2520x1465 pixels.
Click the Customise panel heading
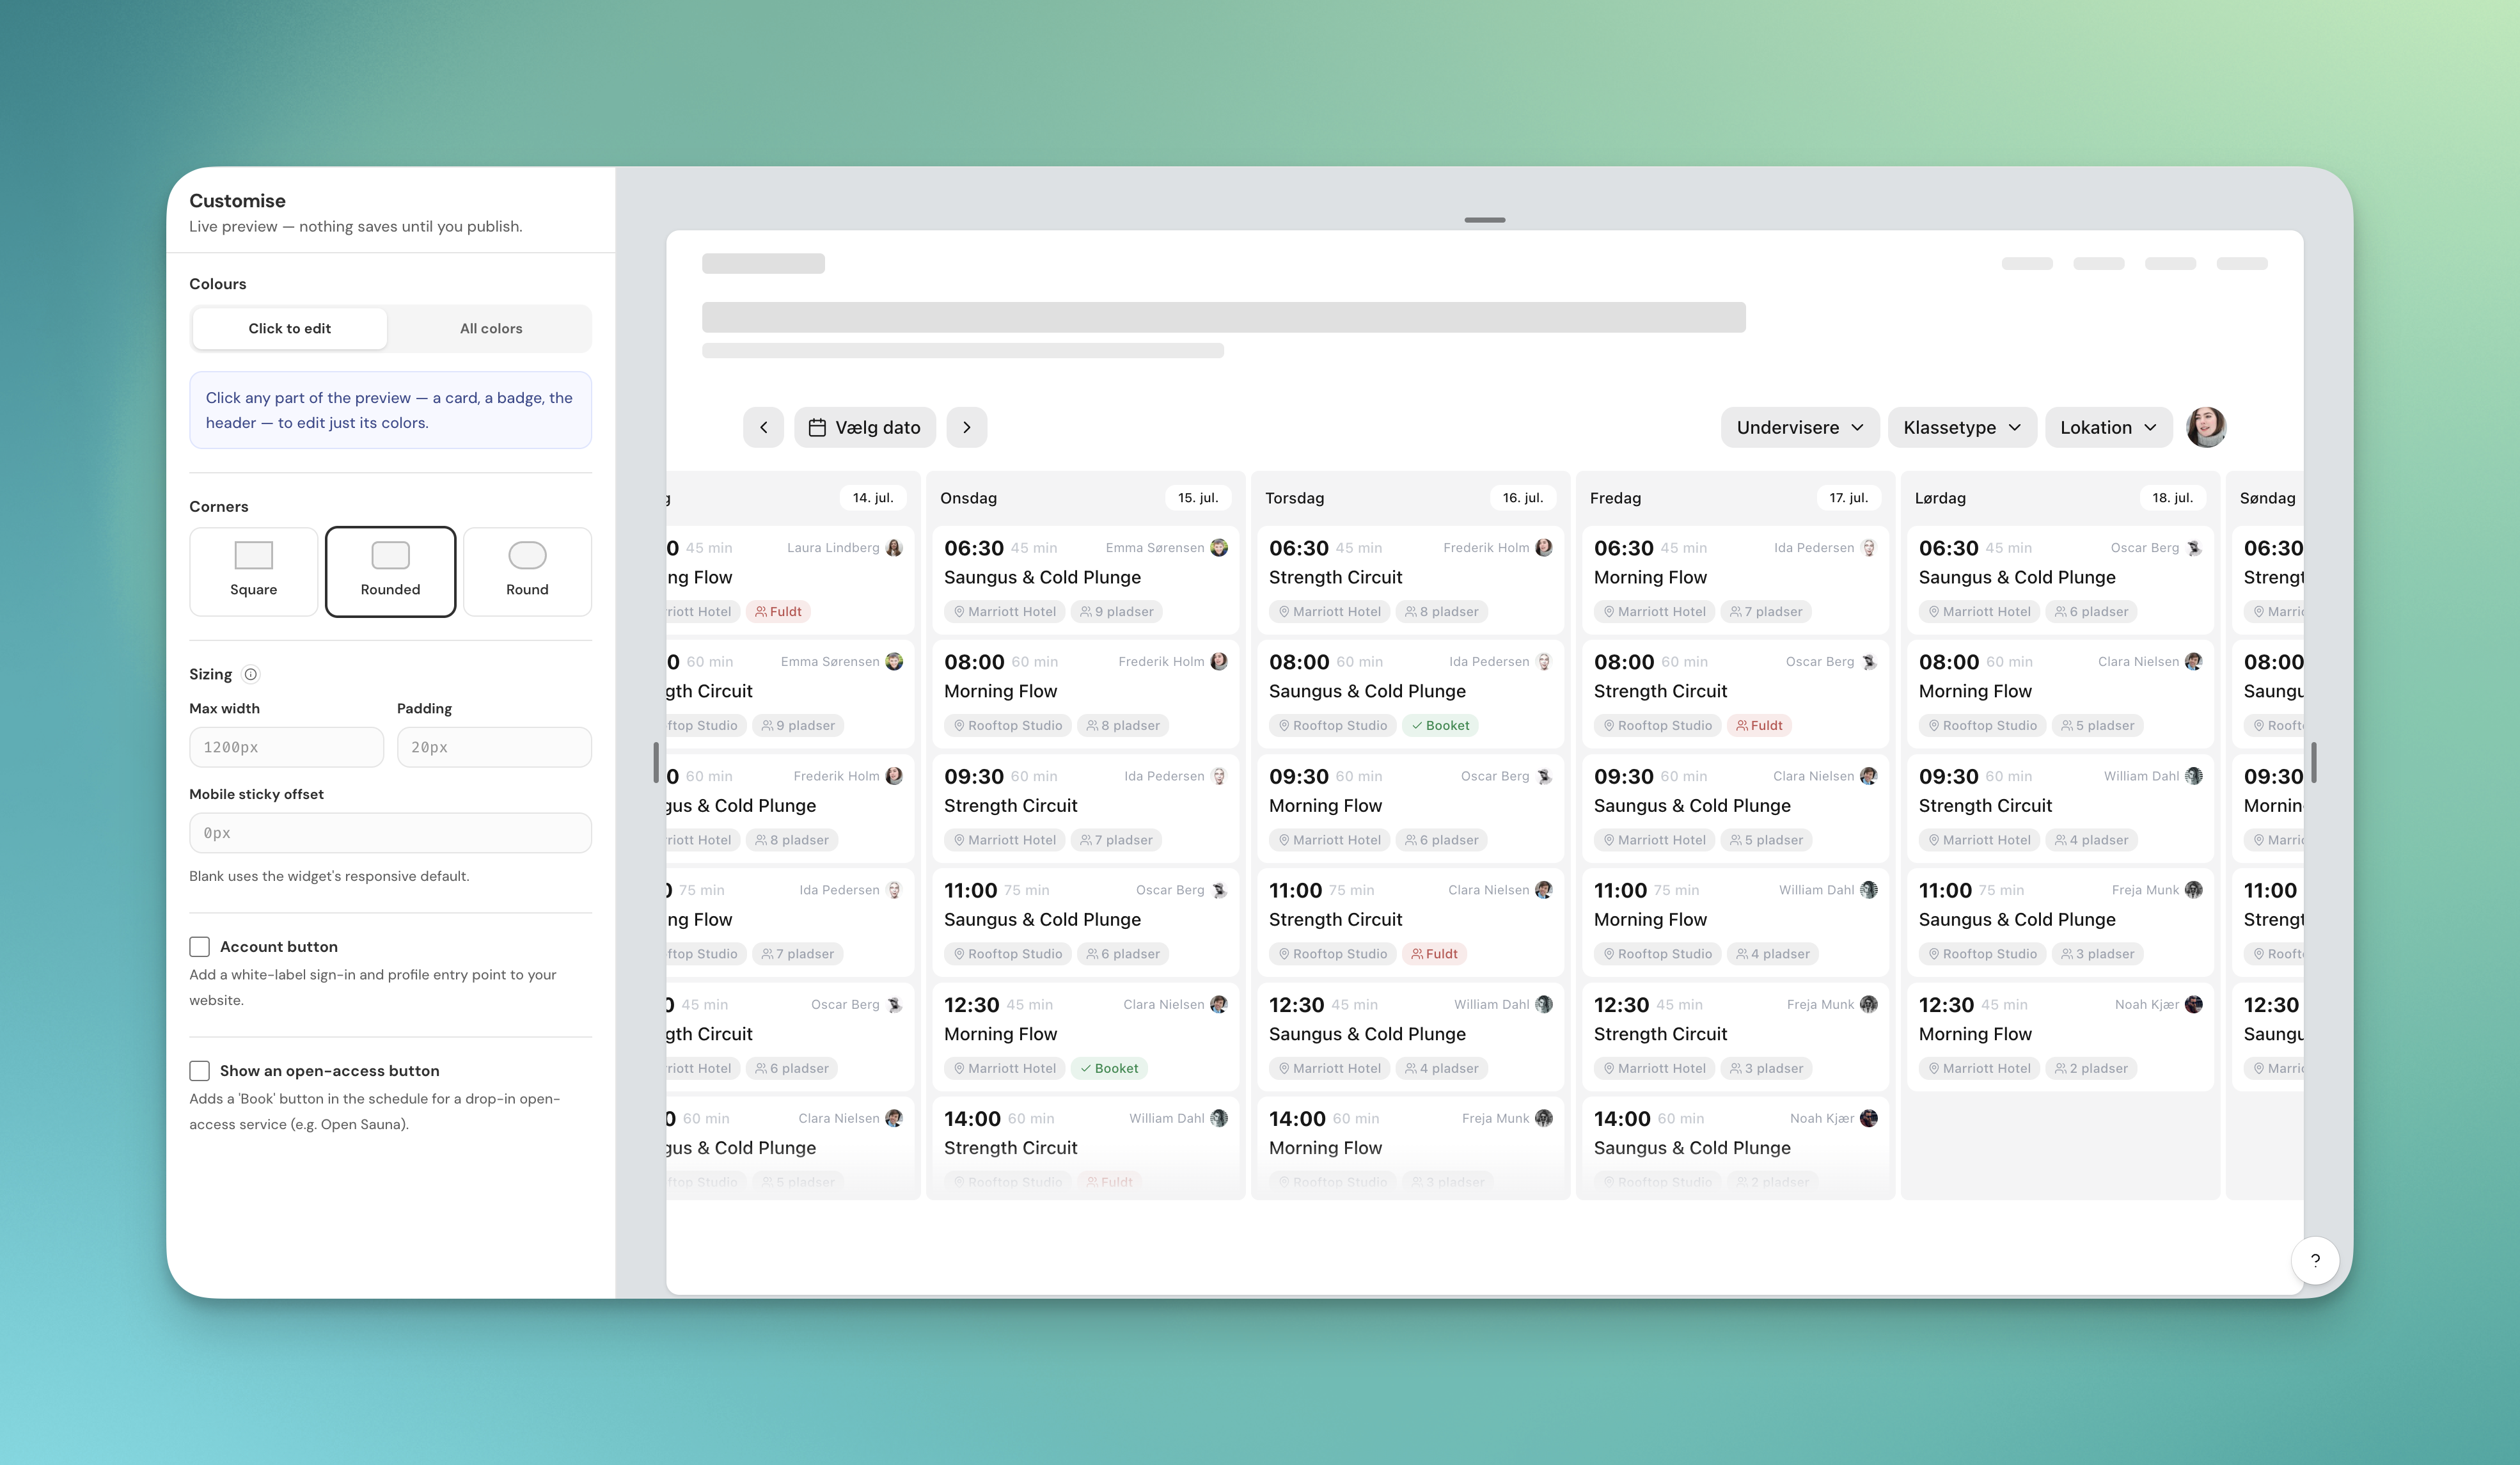tap(237, 200)
